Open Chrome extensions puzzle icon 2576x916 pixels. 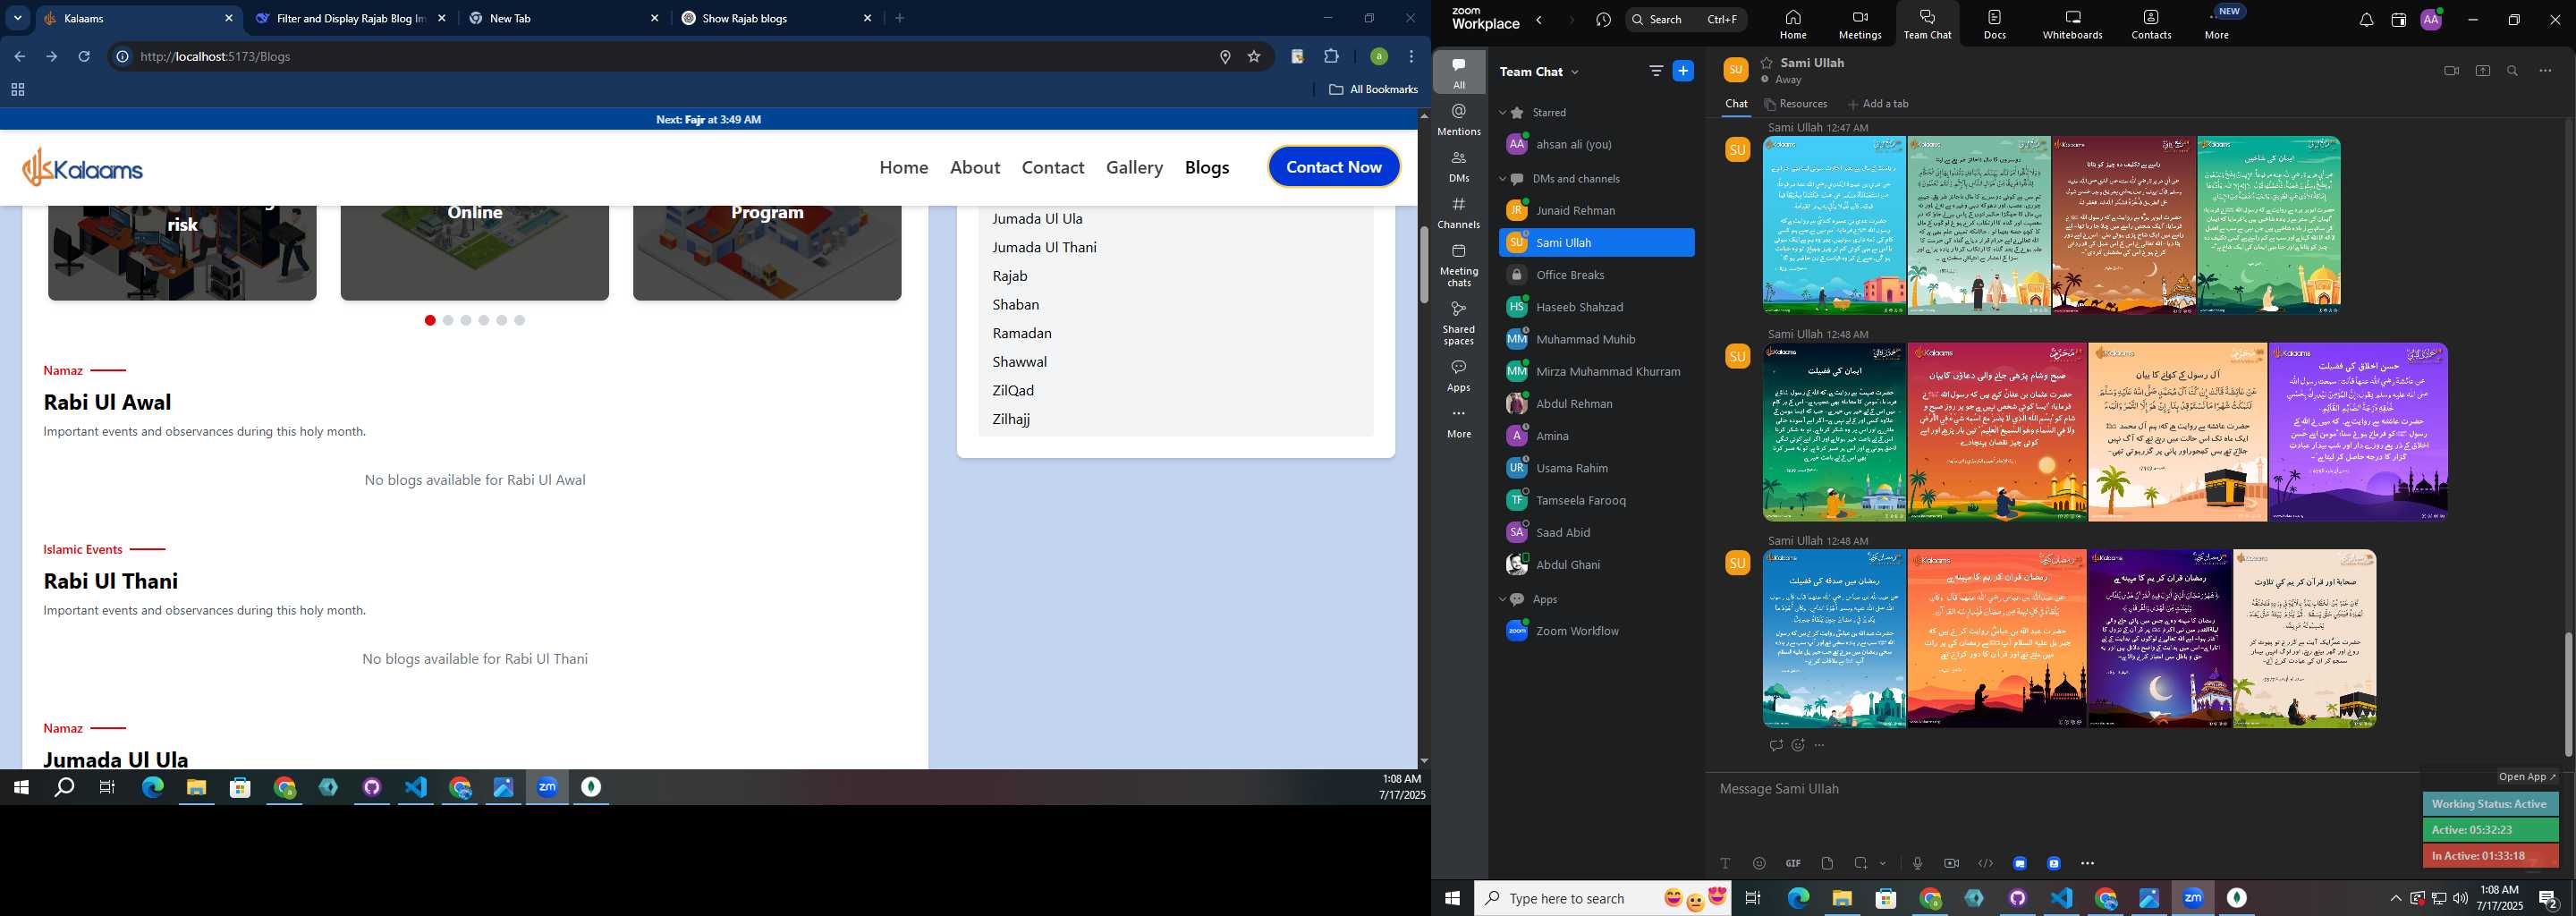coord(1331,57)
